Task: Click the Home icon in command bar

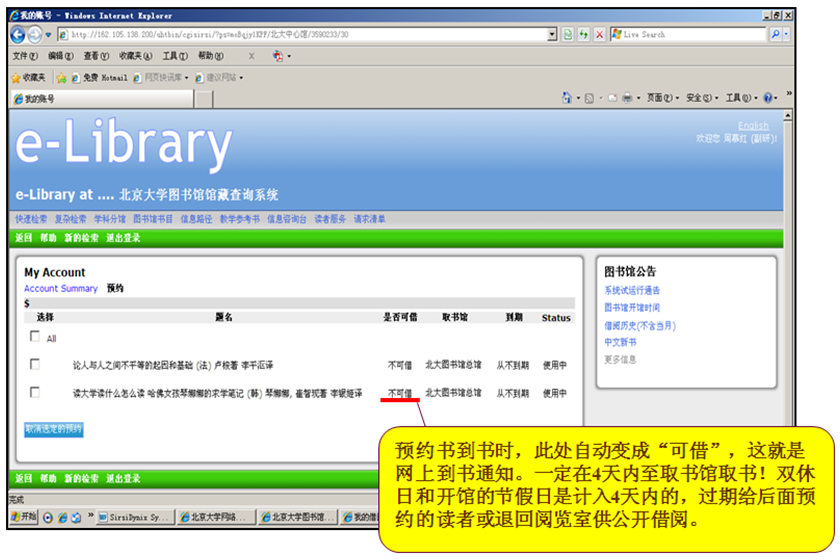Action: coord(567,98)
